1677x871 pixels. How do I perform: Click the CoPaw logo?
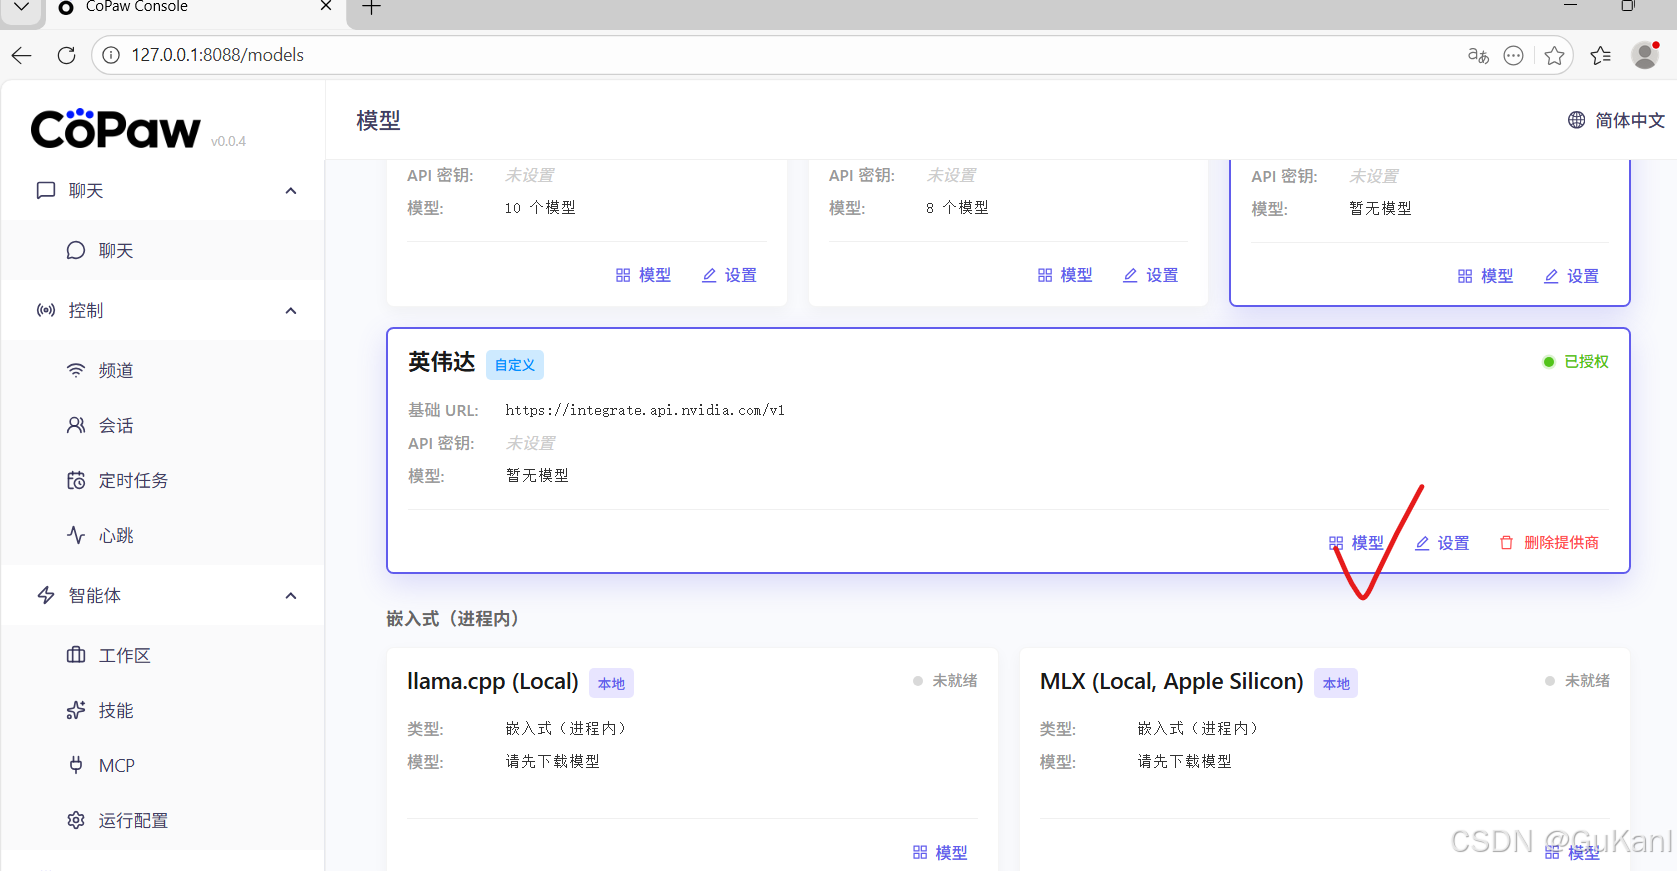coord(116,129)
